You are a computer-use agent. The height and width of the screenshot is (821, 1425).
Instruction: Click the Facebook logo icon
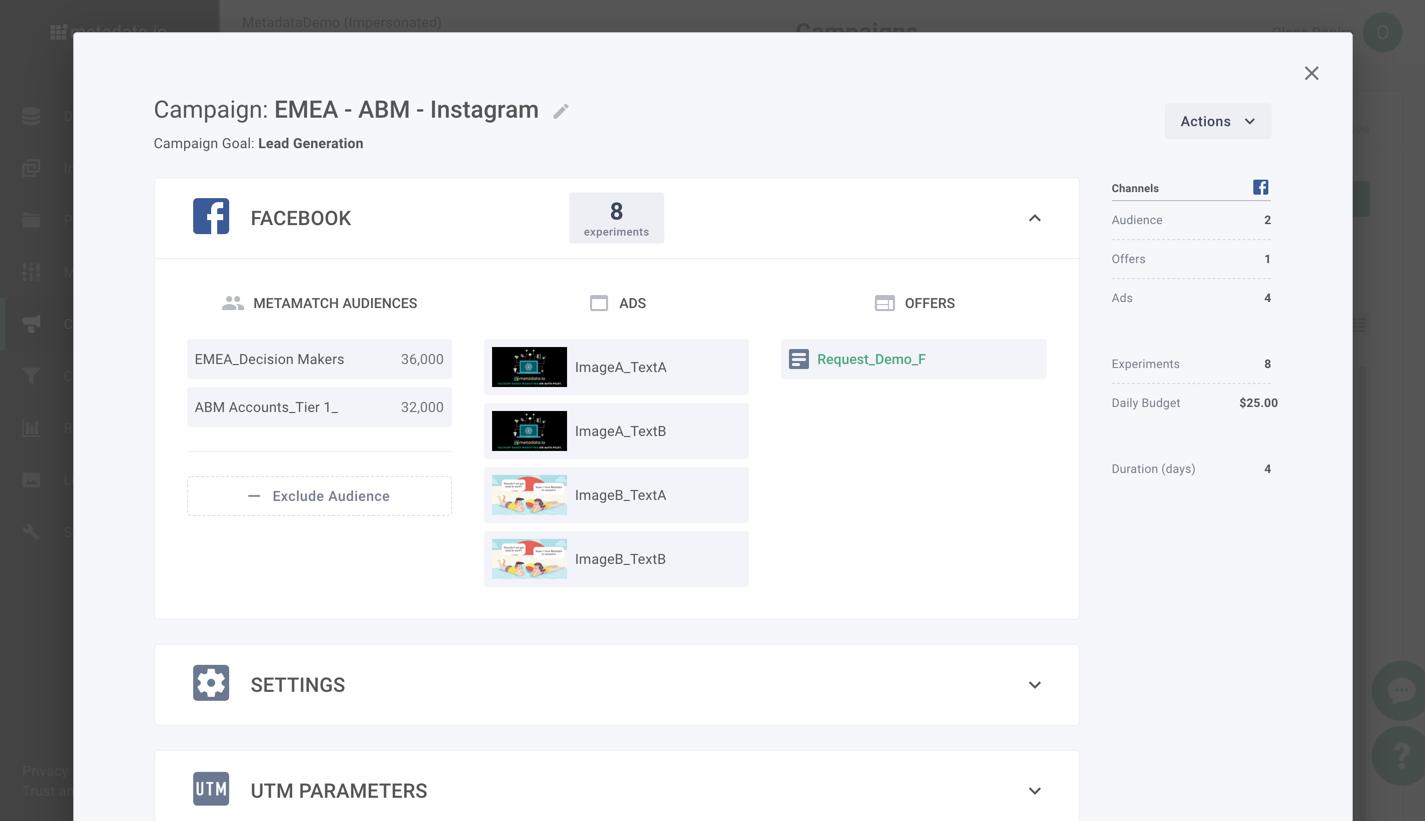211,217
